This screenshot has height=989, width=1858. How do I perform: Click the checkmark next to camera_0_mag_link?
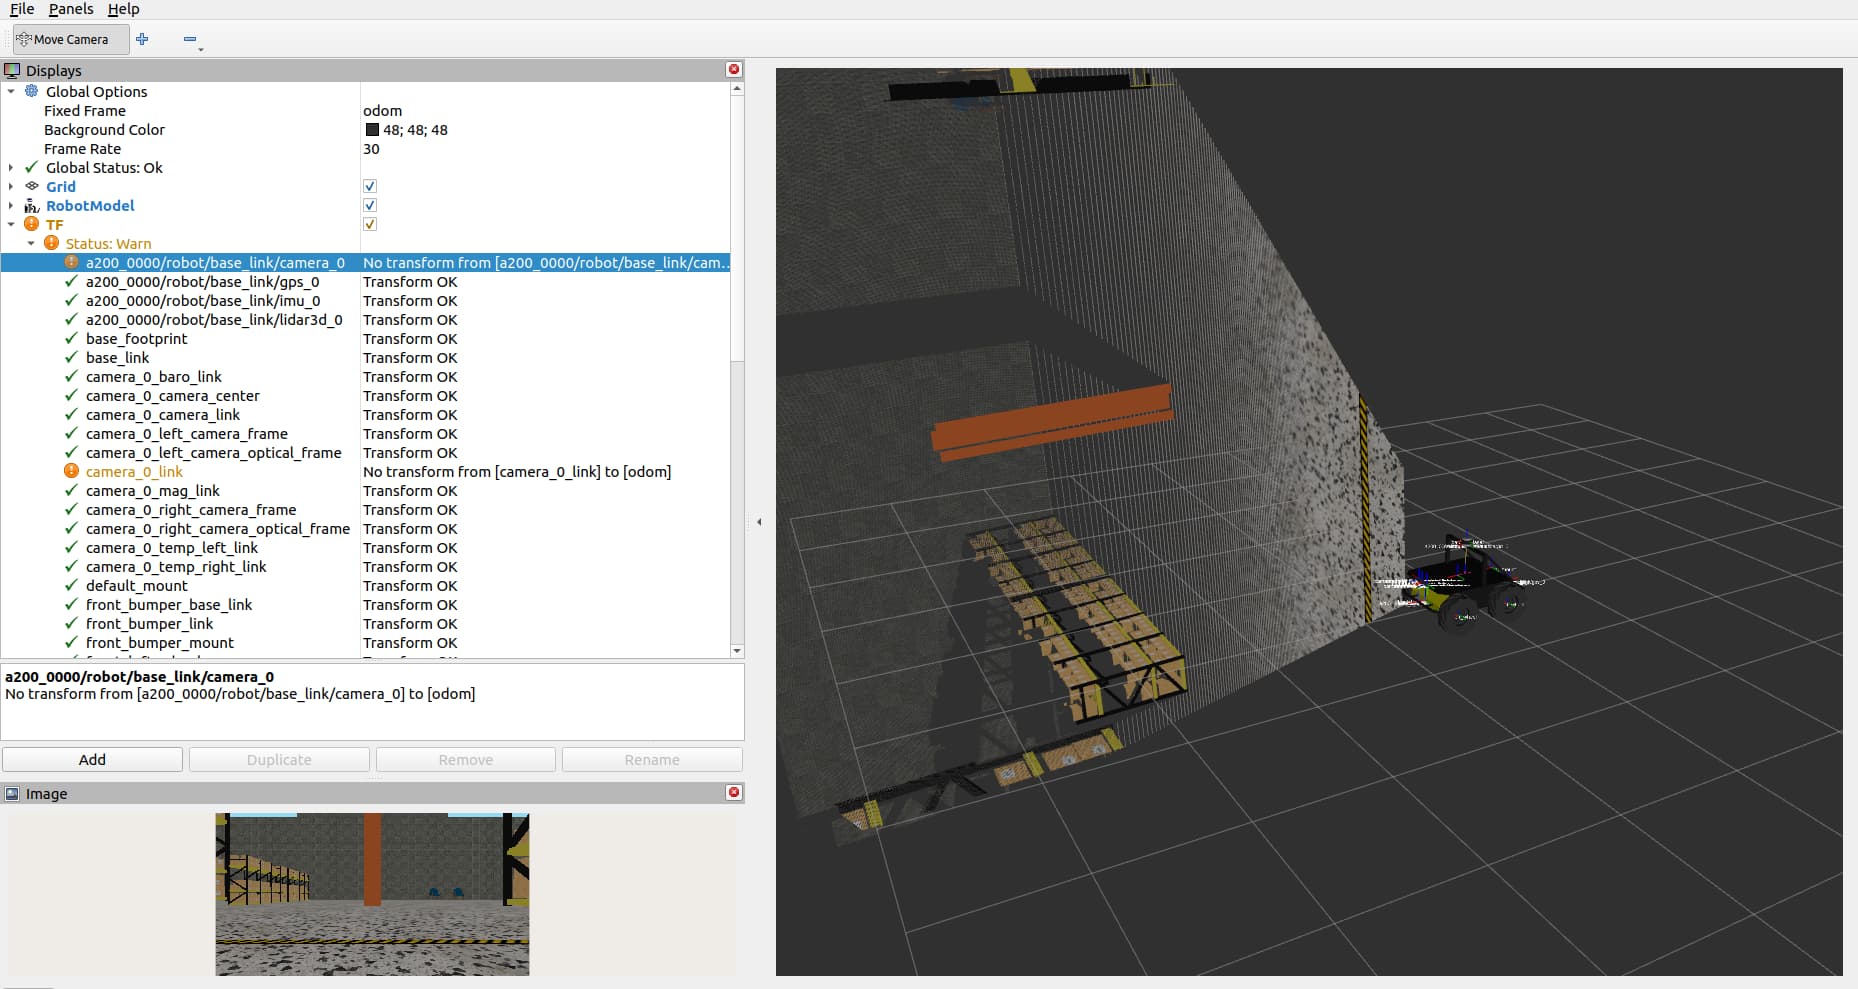[x=71, y=490]
